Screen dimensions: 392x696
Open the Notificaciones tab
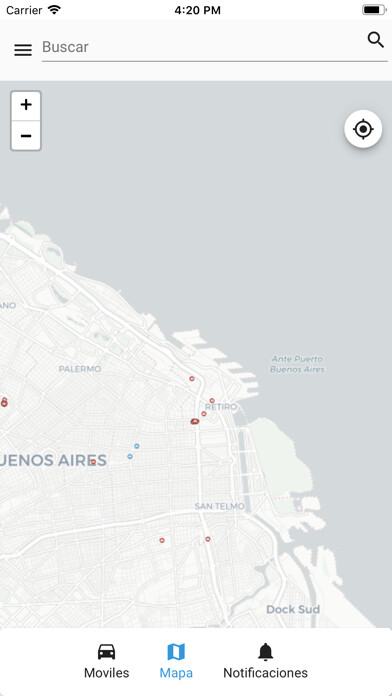tap(265, 661)
